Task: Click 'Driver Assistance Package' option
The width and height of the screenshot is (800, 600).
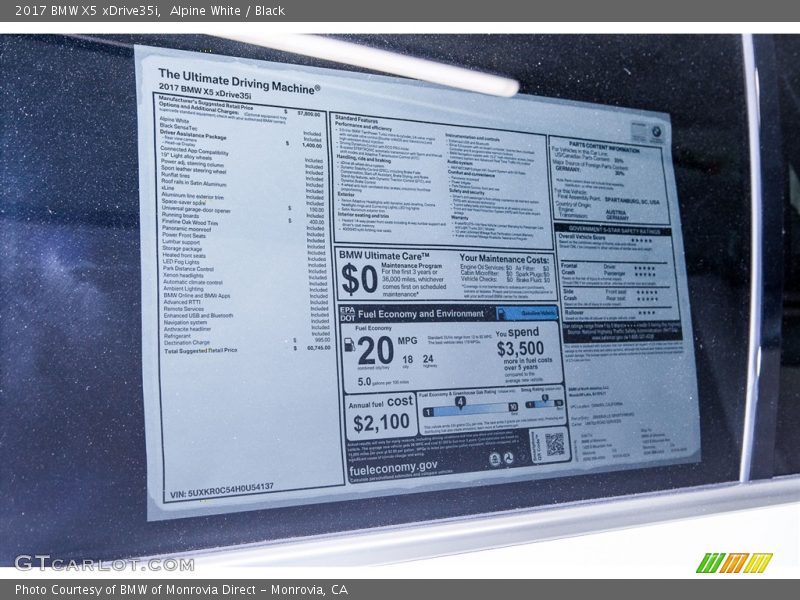Action: 193,135
